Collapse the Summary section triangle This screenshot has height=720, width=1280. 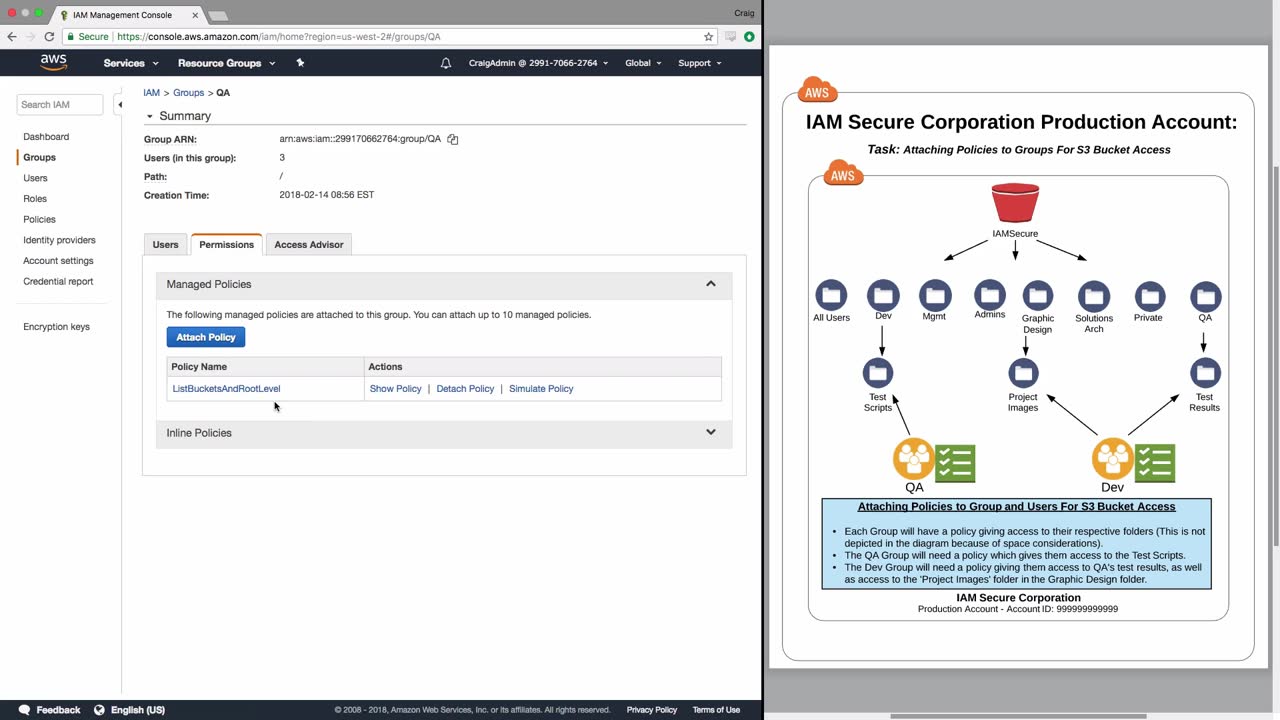[x=150, y=116]
